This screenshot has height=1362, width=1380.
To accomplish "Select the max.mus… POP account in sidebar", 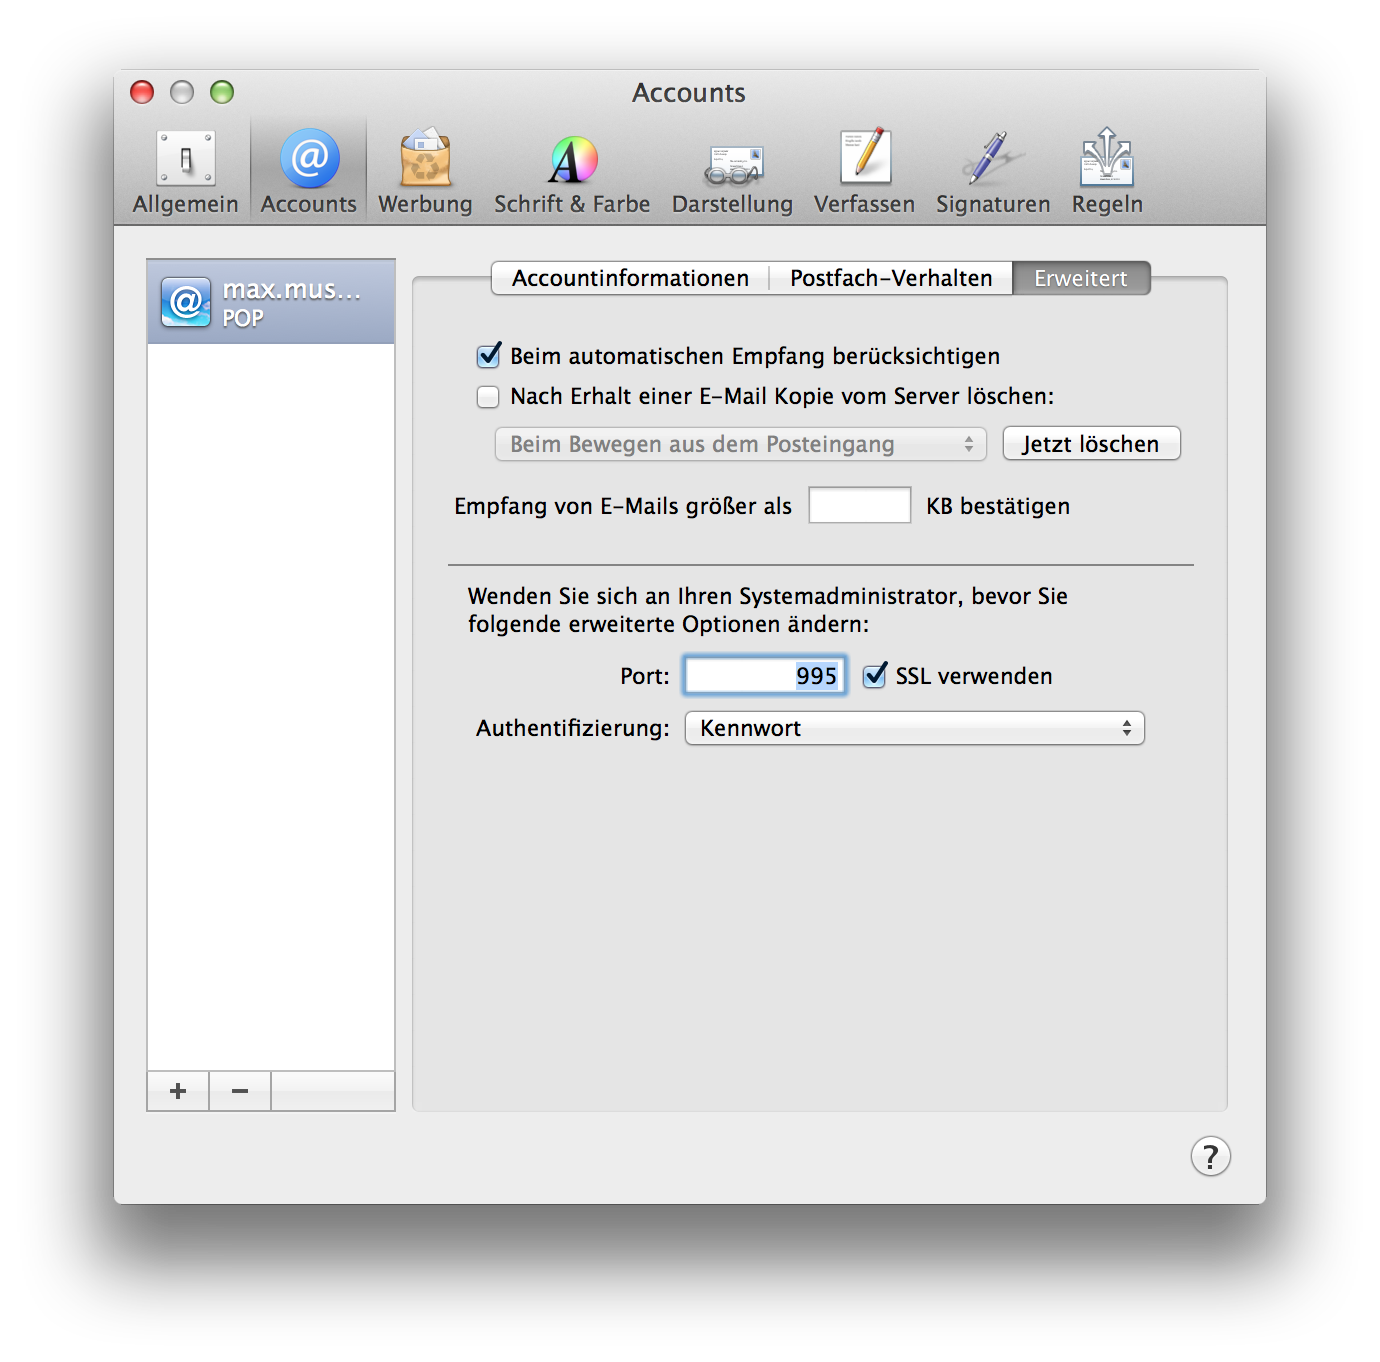I will coord(271,302).
